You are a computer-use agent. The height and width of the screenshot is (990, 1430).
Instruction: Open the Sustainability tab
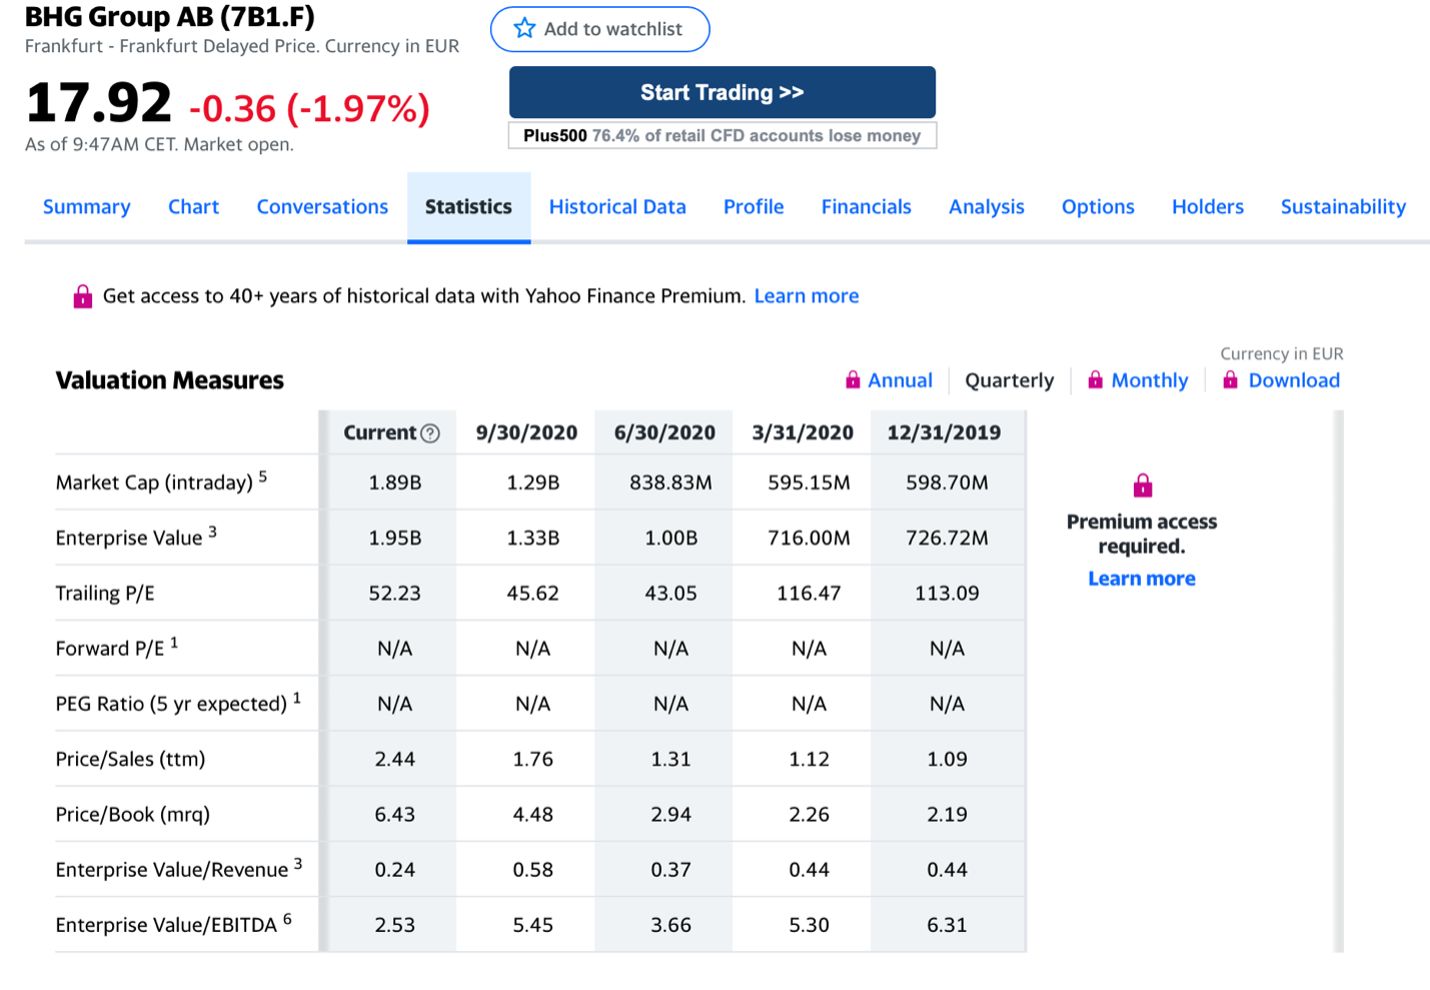(1343, 207)
